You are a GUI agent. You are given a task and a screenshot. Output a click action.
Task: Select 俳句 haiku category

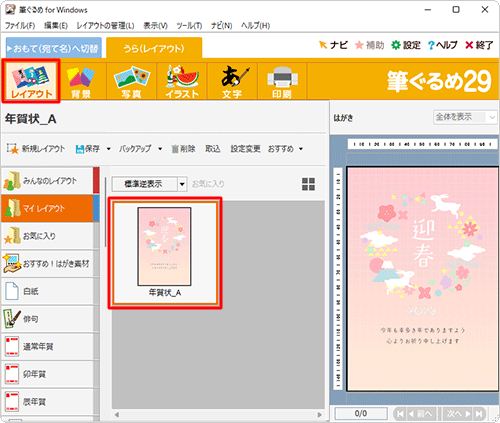(50, 319)
